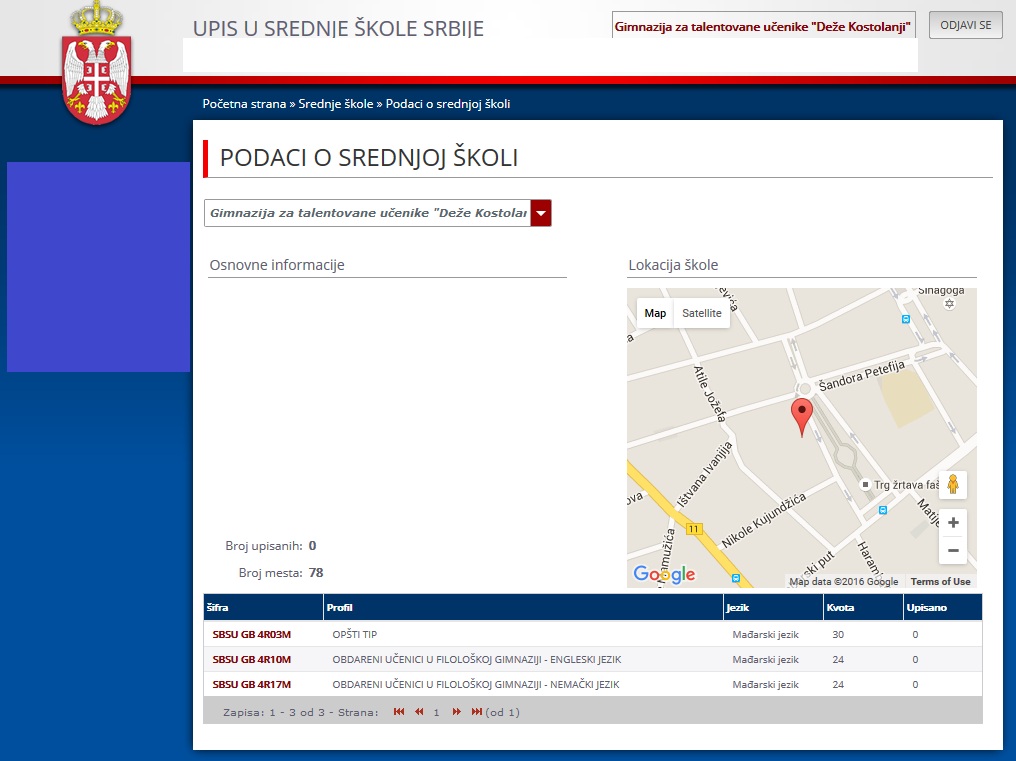Image resolution: width=1016 pixels, height=761 pixels.
Task: Go to next page of records
Action: click(x=456, y=712)
